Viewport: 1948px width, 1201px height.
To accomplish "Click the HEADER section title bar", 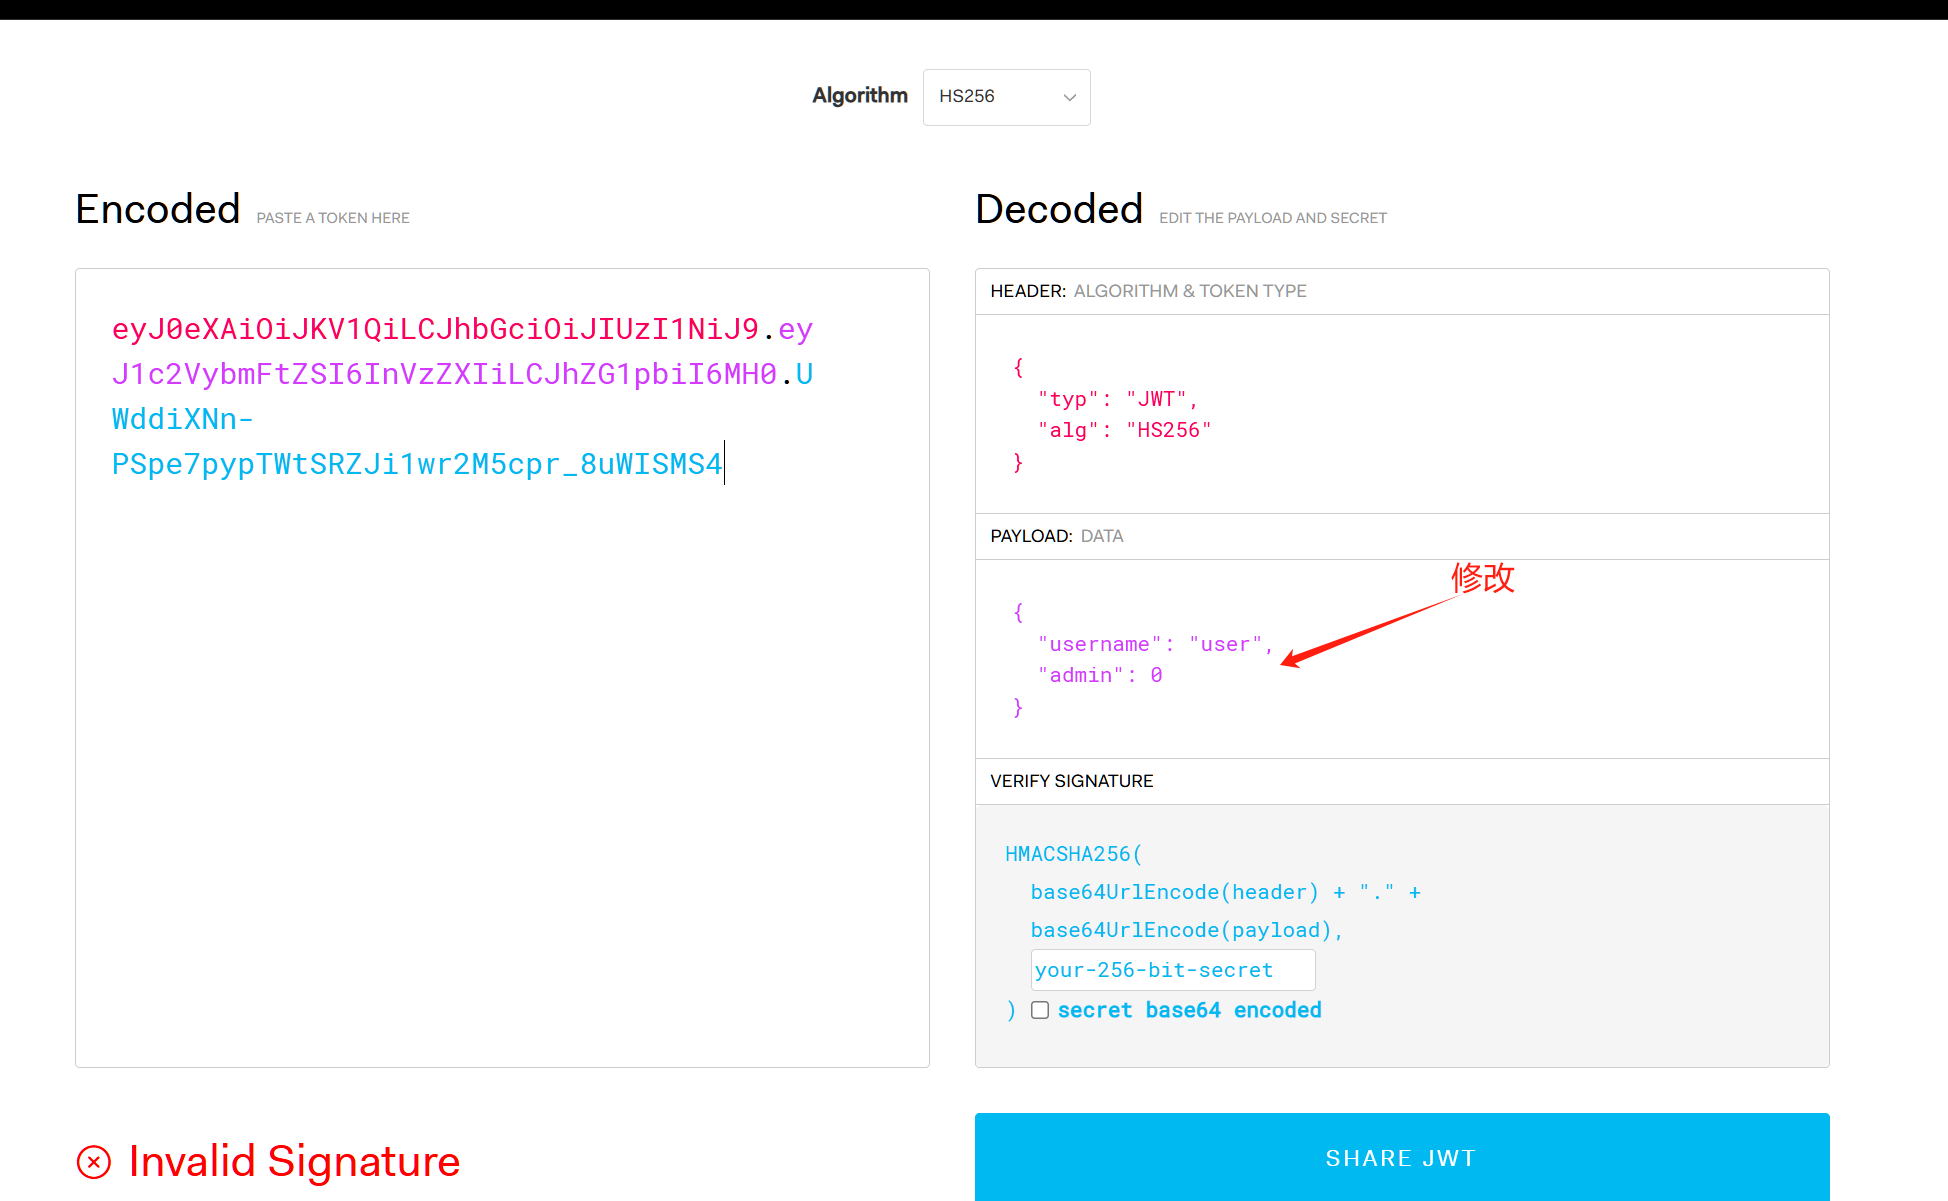I will click(1148, 291).
